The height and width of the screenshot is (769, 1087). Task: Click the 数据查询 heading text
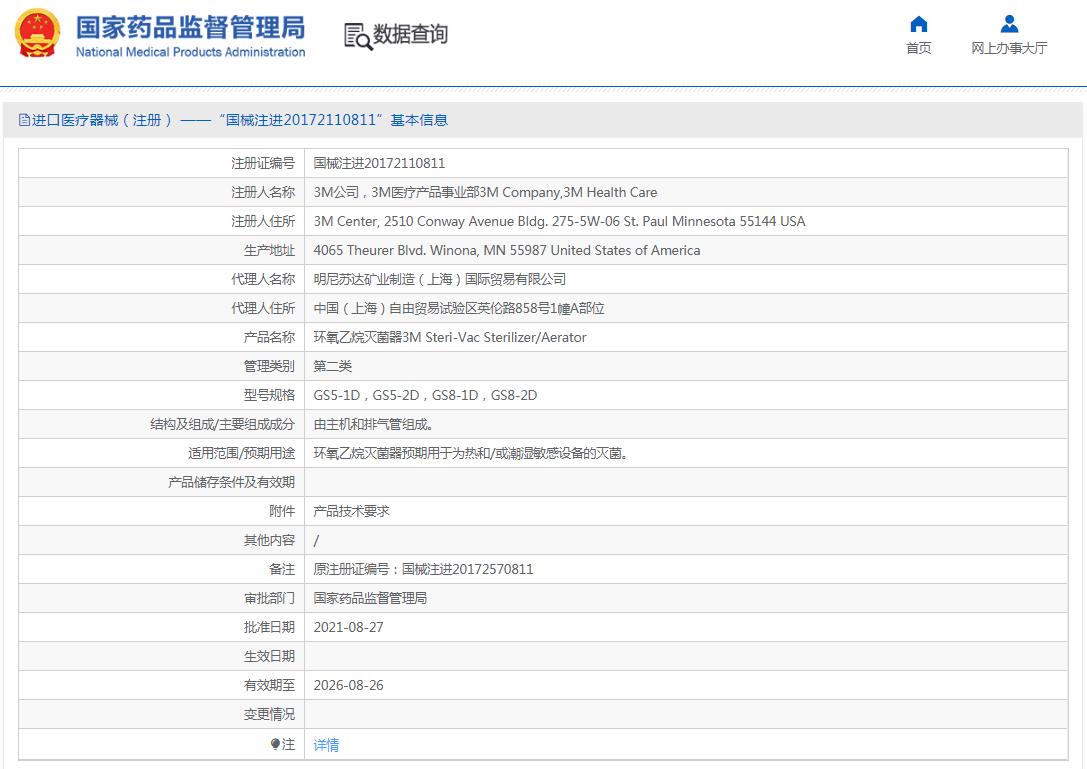pyautogui.click(x=410, y=34)
